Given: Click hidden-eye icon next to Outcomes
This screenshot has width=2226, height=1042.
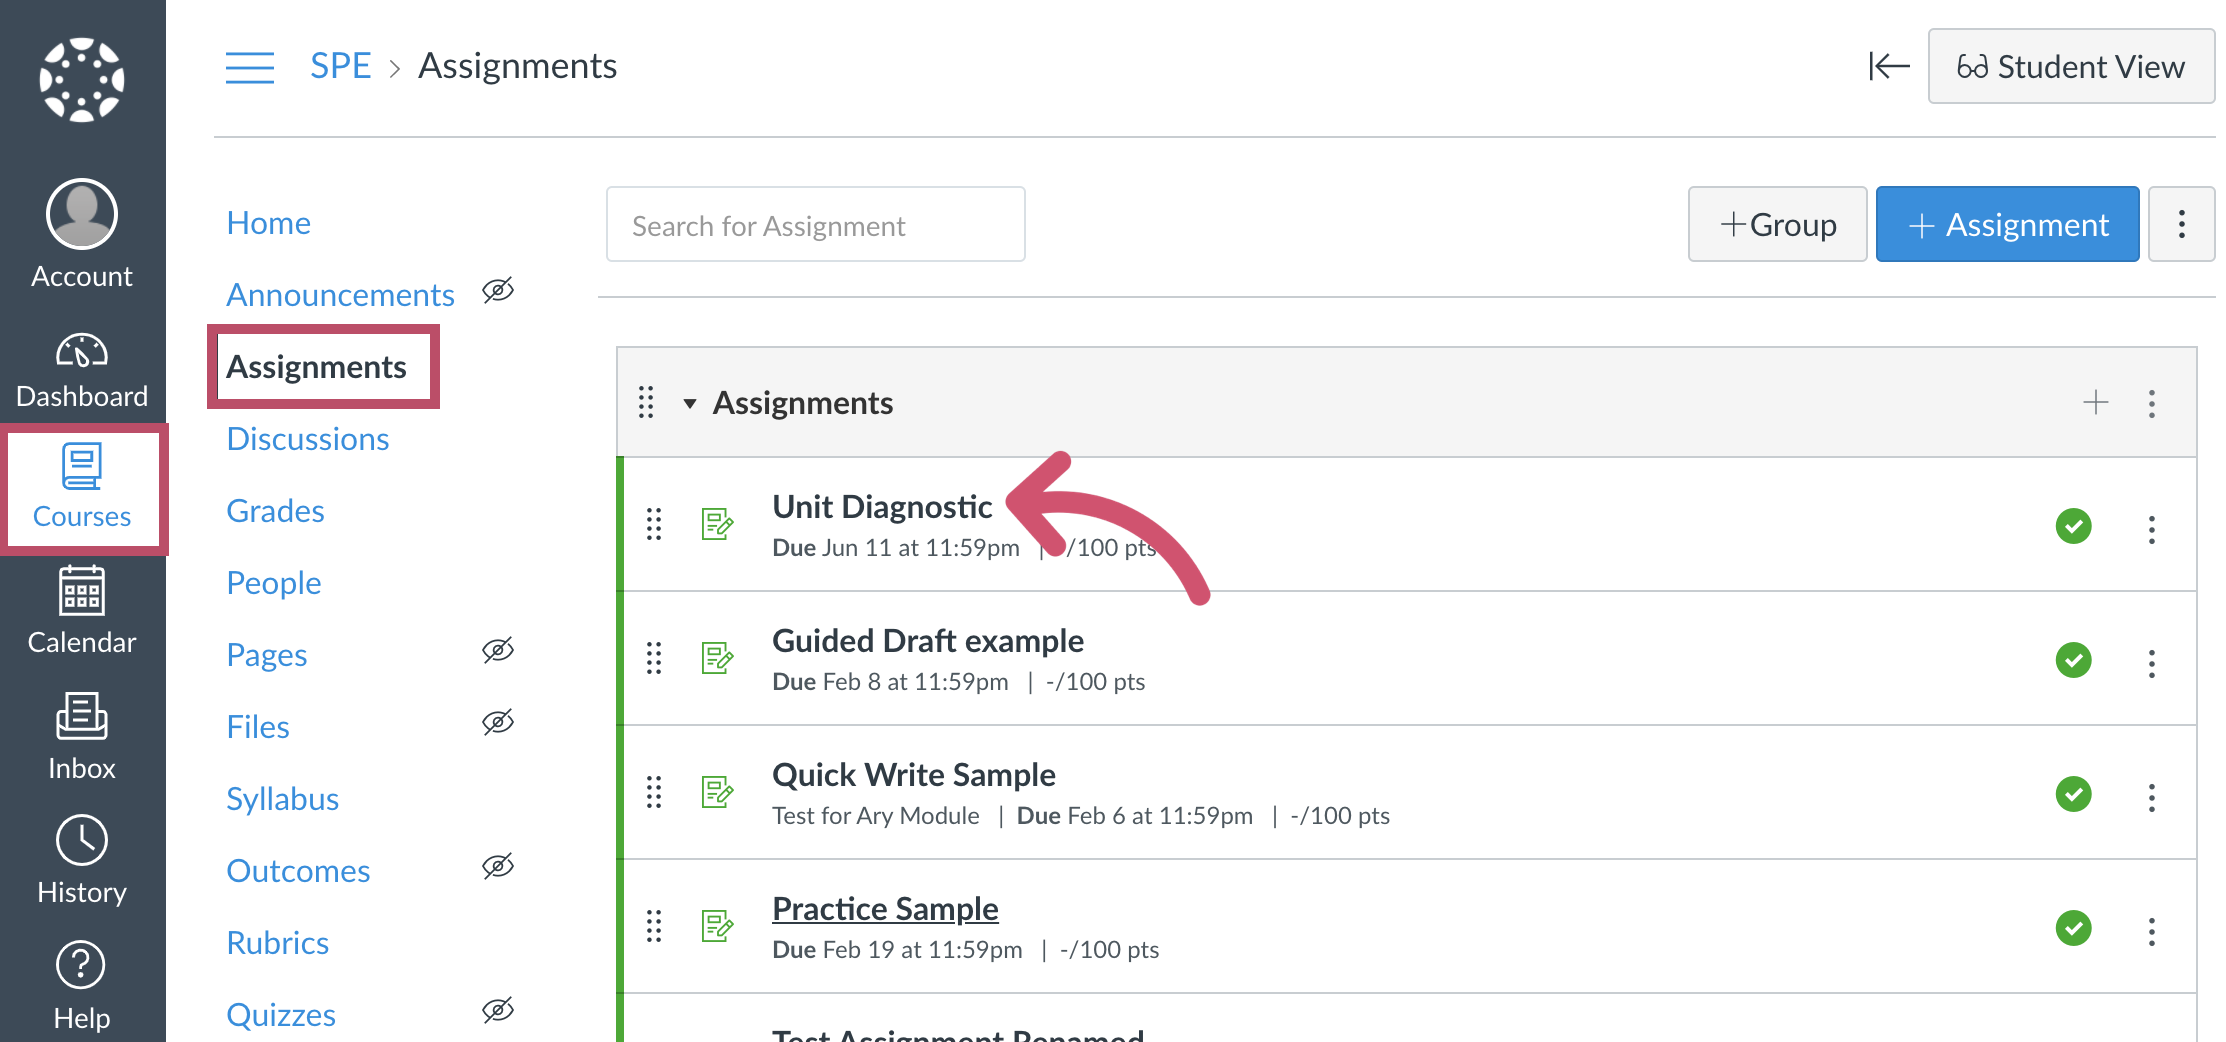Looking at the screenshot, I should [498, 866].
